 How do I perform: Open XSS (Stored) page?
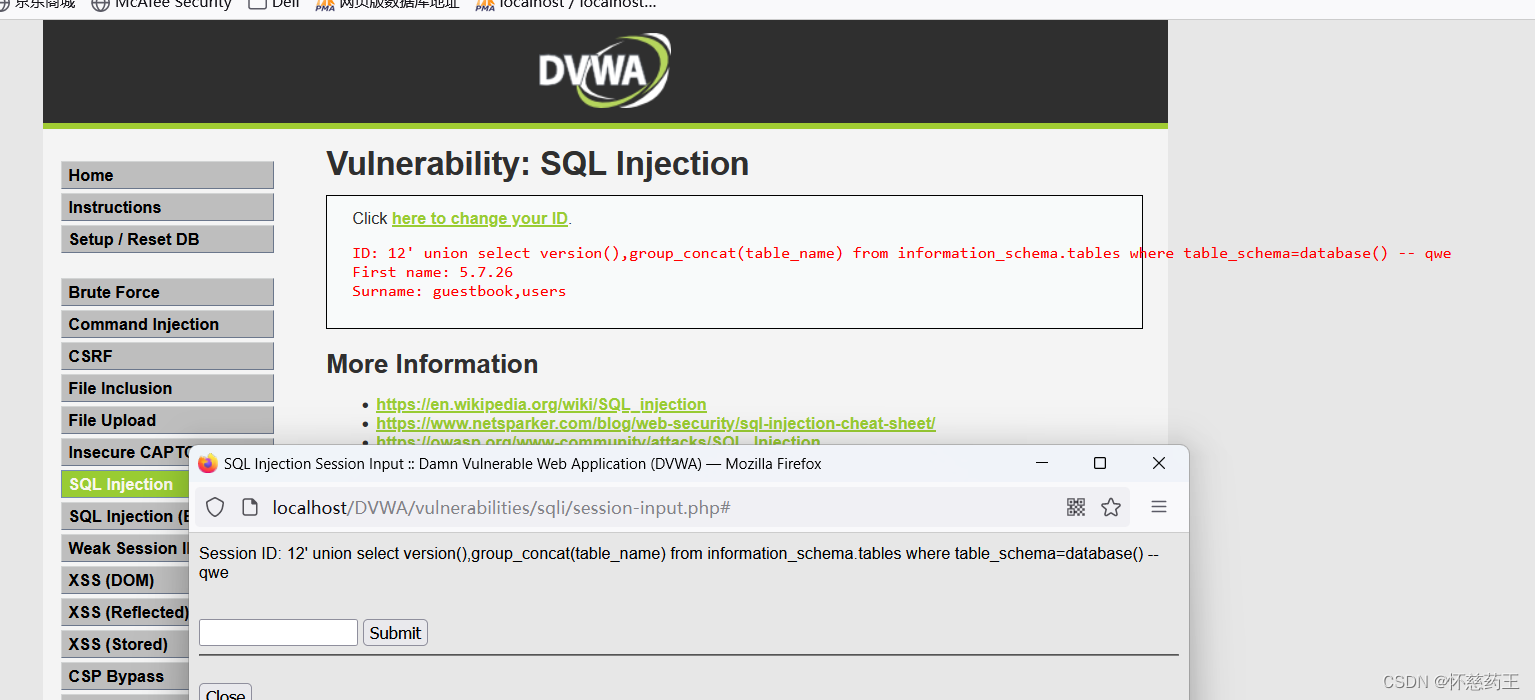point(125,644)
